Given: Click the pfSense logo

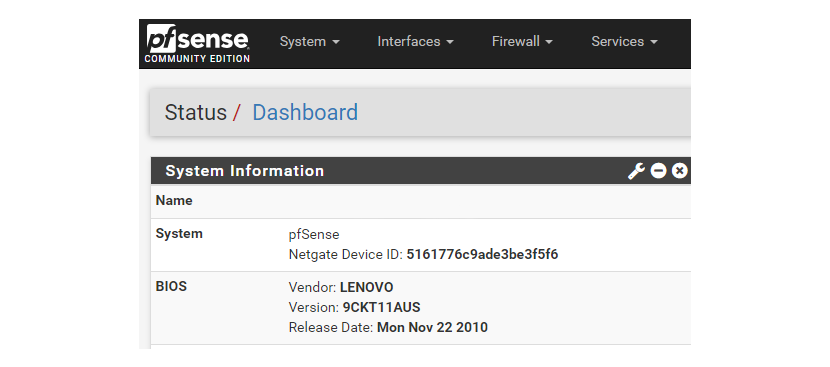Looking at the screenshot, I should click(197, 44).
